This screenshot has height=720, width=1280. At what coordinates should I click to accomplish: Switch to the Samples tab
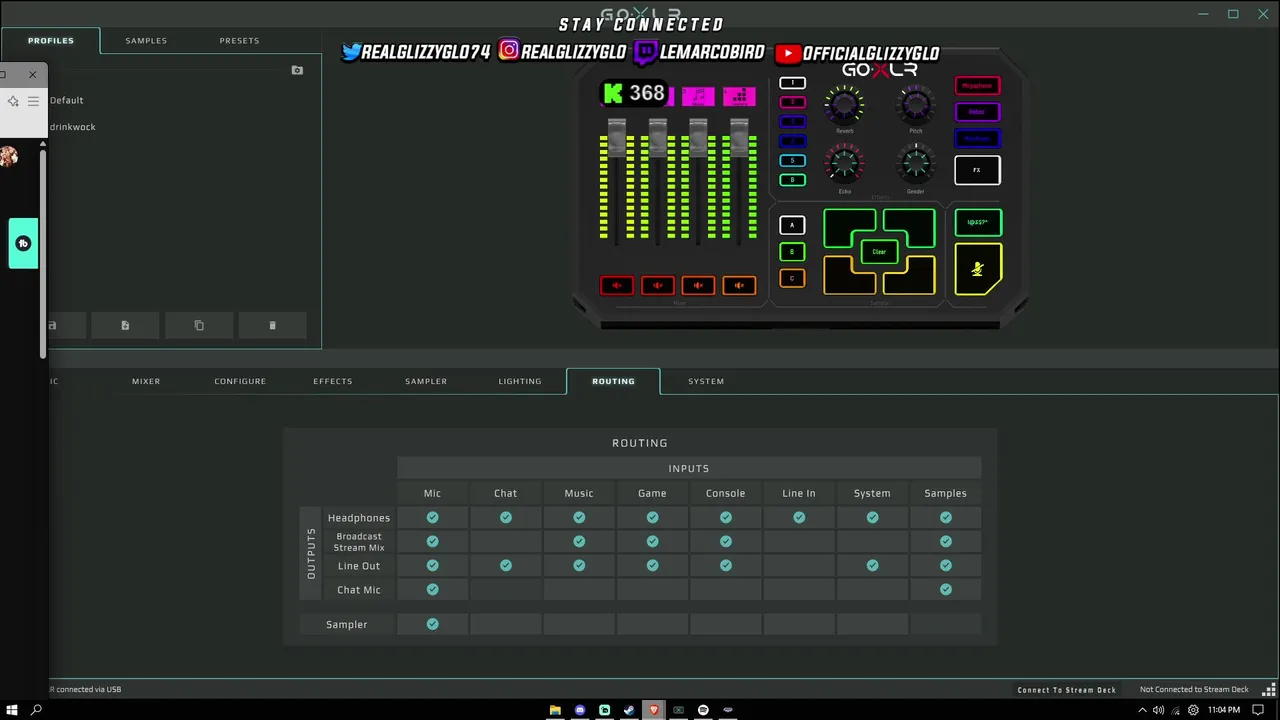(x=146, y=41)
